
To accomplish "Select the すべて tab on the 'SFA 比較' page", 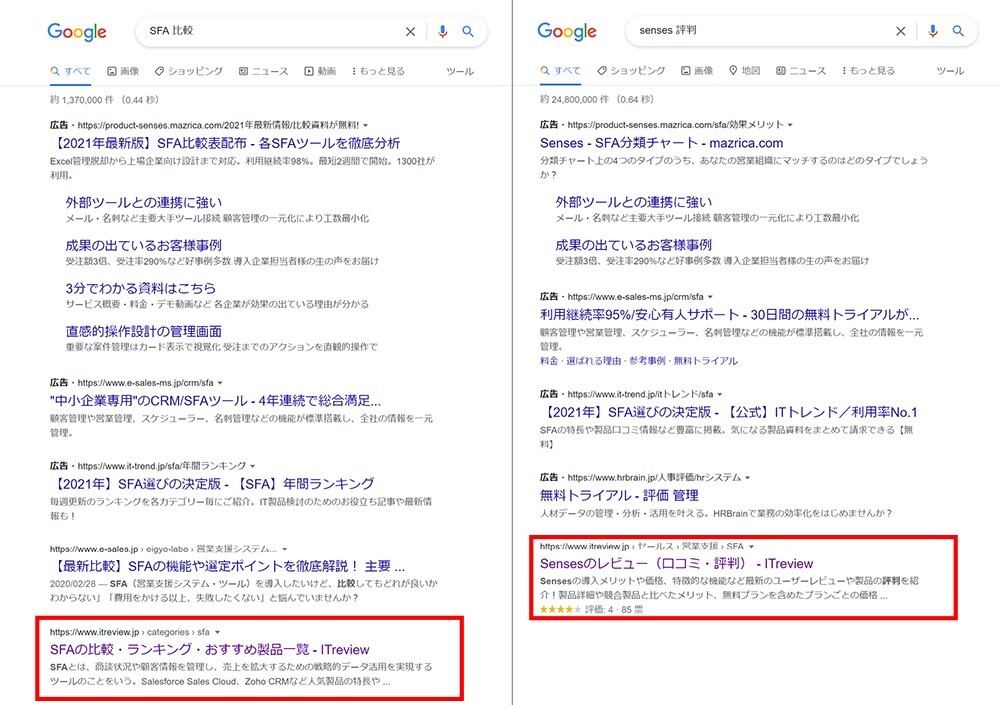I will (71, 71).
